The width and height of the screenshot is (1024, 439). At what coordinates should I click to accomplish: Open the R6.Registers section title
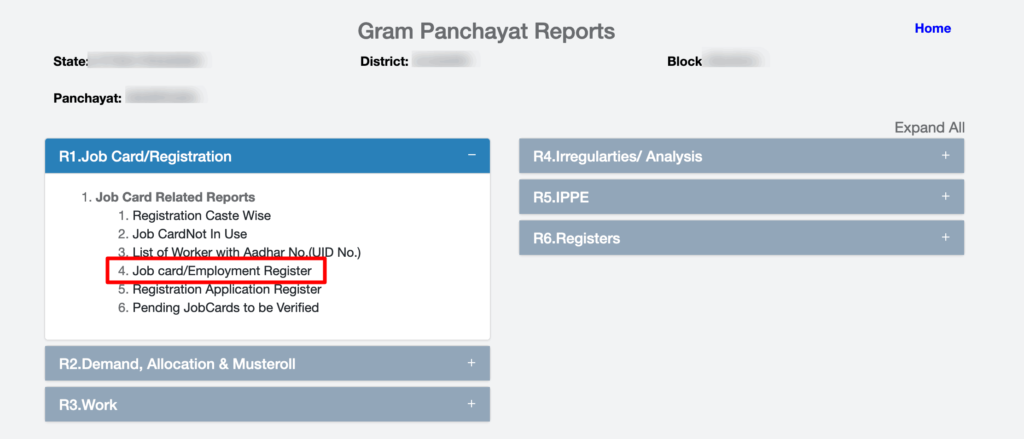(576, 239)
